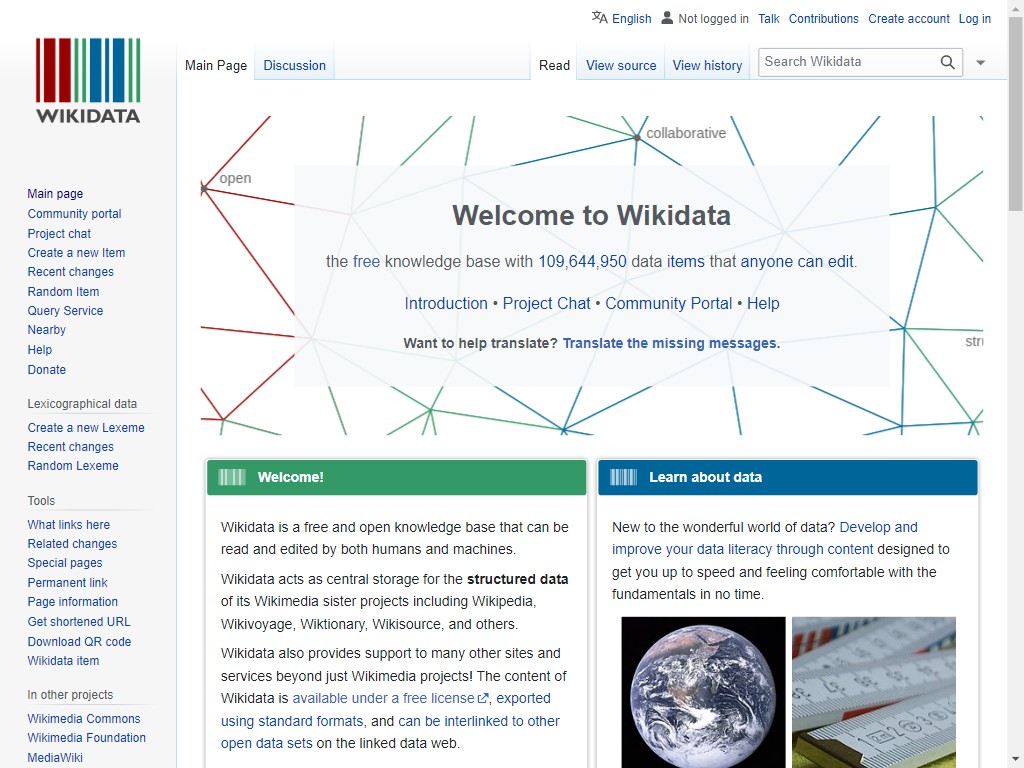Click Translate the missing messages link
This screenshot has width=1024, height=768.
(x=671, y=343)
